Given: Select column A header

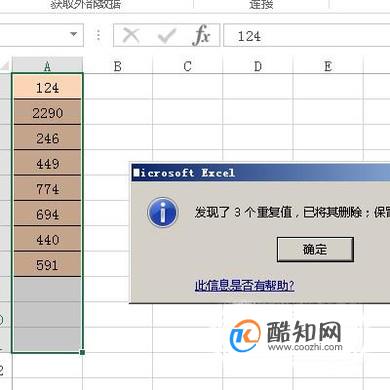Looking at the screenshot, I should point(47,66).
